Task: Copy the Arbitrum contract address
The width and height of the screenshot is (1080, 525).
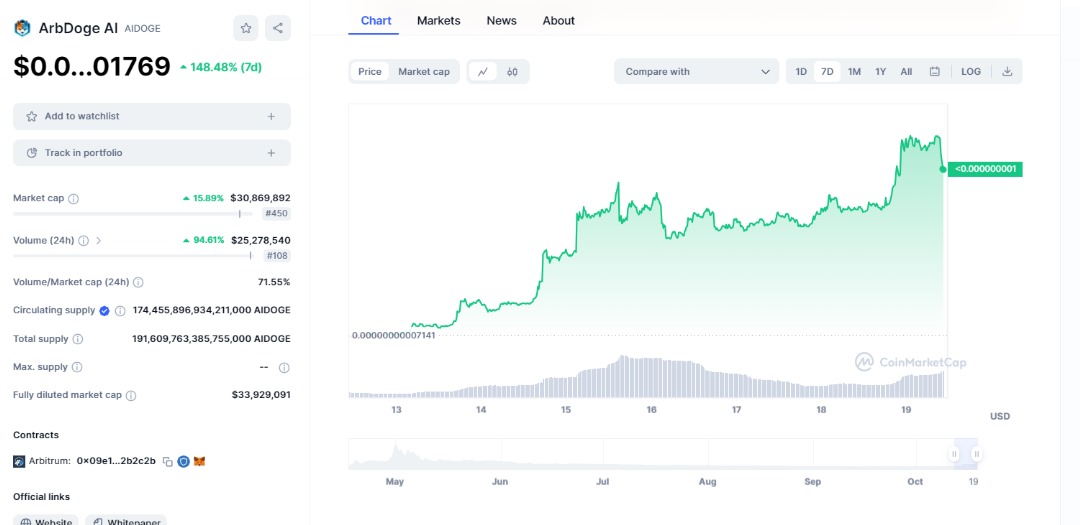Action: (167, 462)
